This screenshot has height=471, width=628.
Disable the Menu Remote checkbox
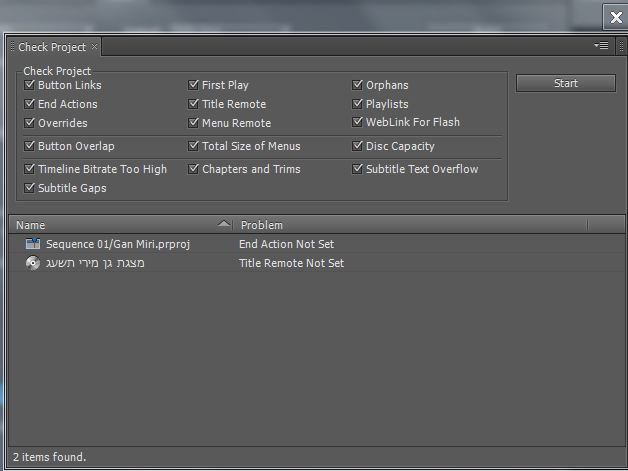coord(193,123)
